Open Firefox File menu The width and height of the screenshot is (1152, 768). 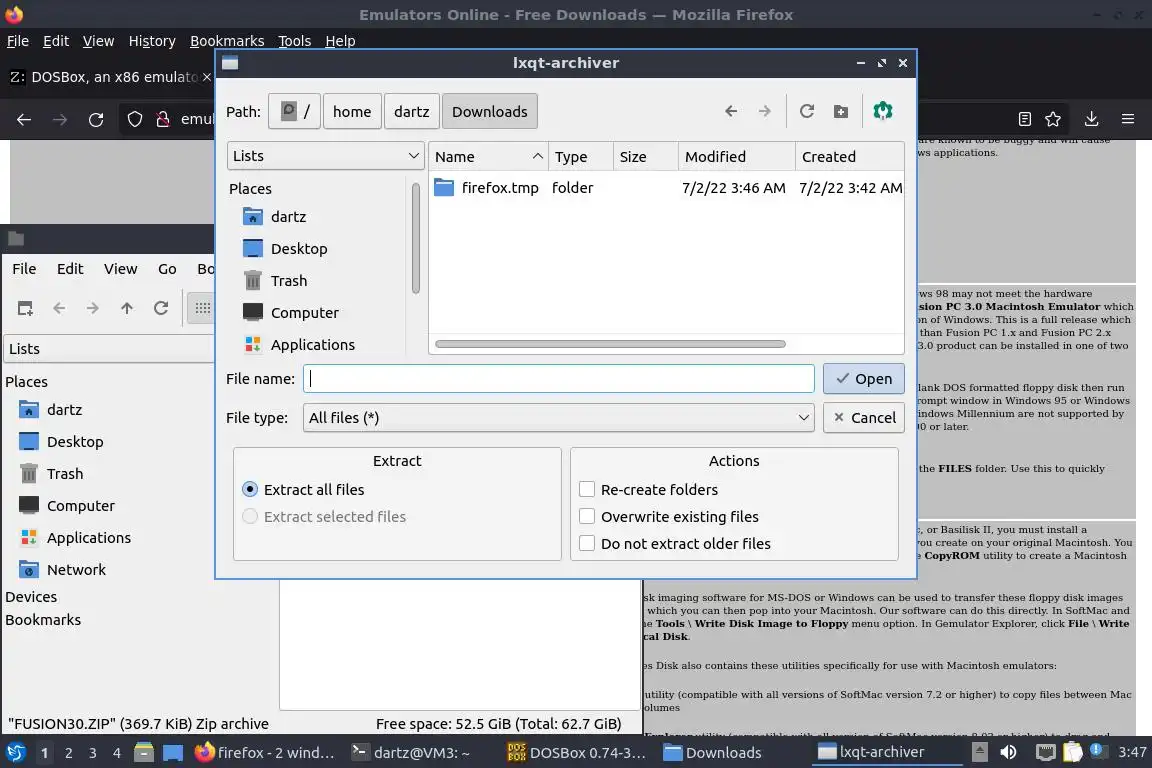point(18,41)
